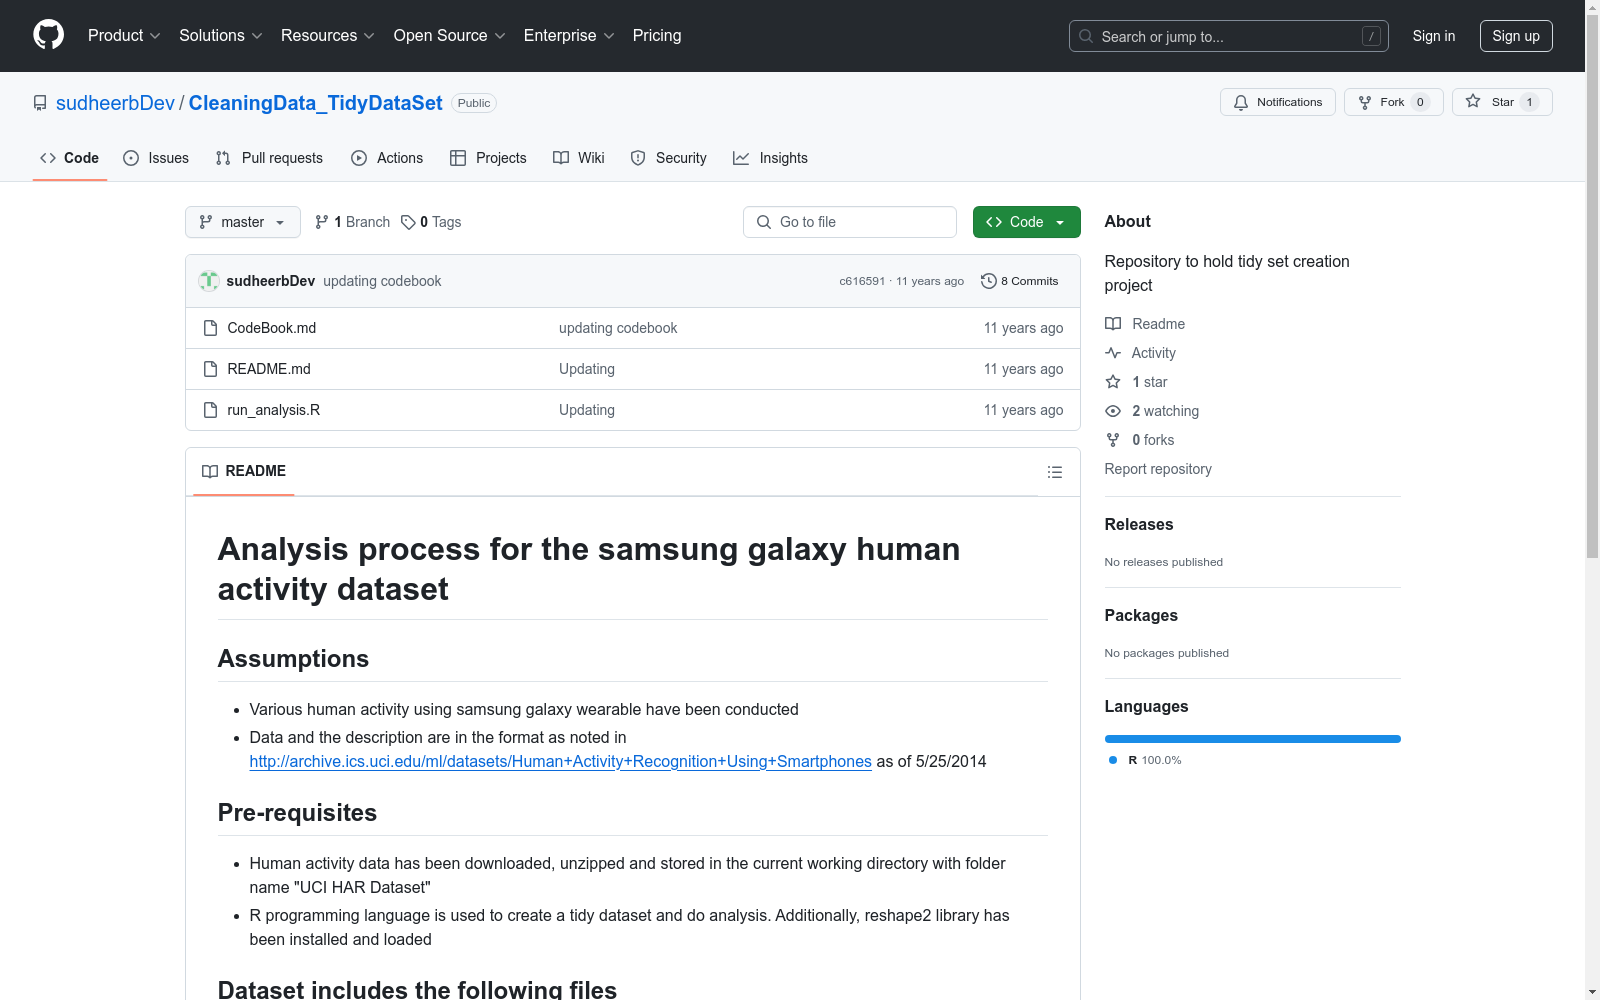Click the tag icon beside 0 Tags
This screenshot has width=1600, height=1000.
[408, 222]
